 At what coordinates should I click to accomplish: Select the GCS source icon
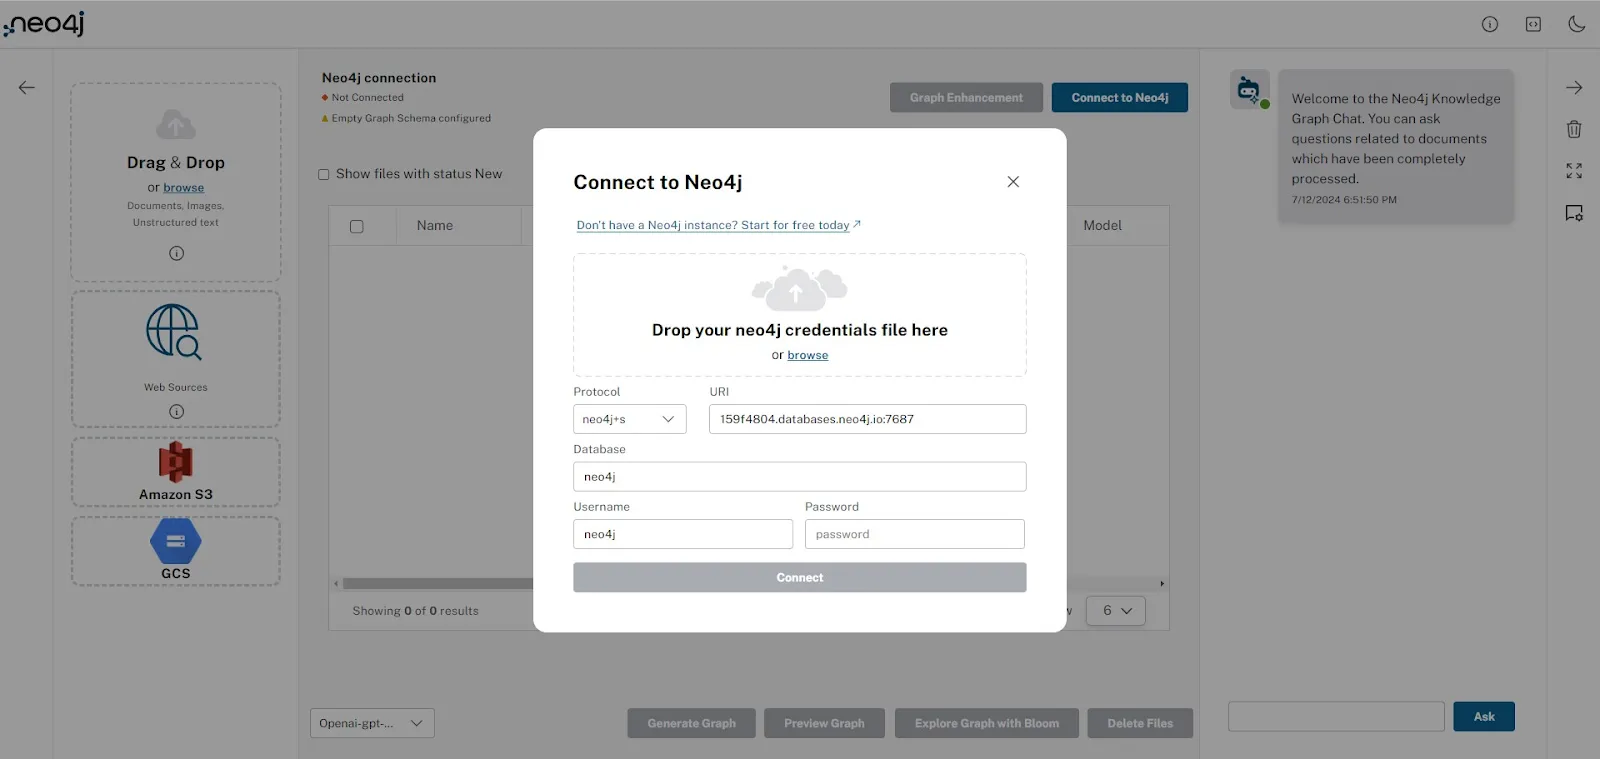point(176,541)
